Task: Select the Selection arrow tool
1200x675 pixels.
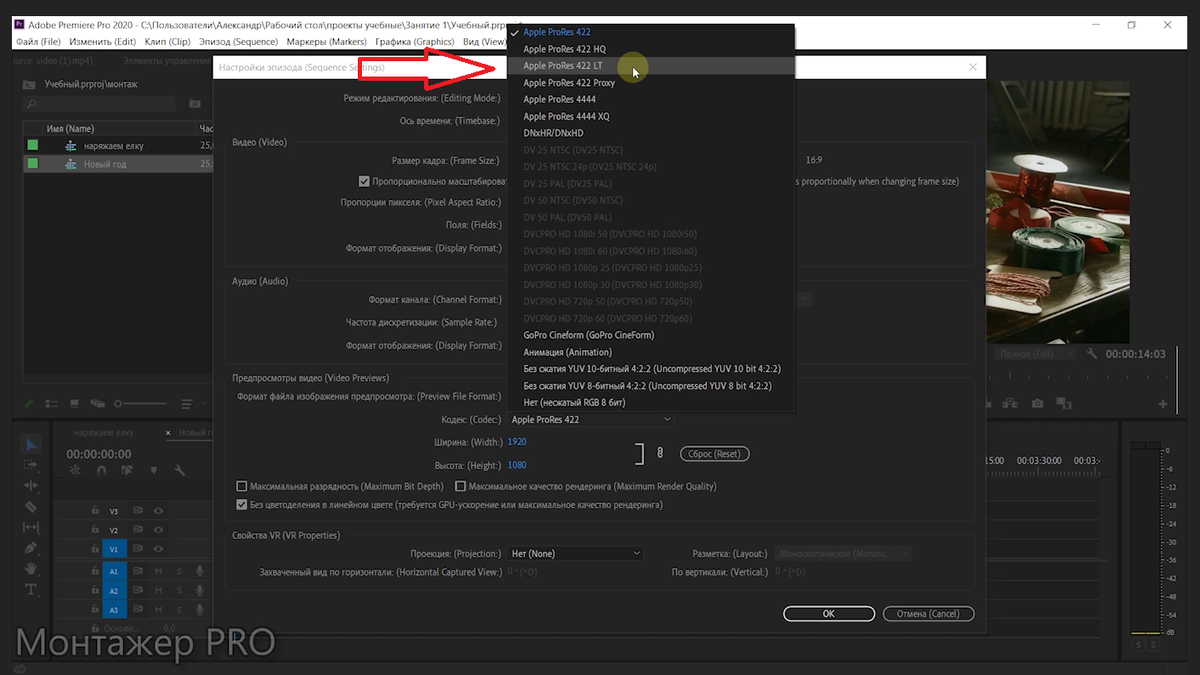Action: [31, 446]
